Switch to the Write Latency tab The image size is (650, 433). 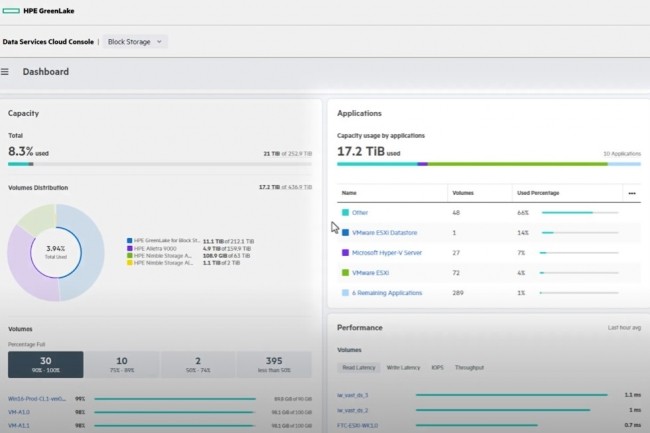pos(403,369)
